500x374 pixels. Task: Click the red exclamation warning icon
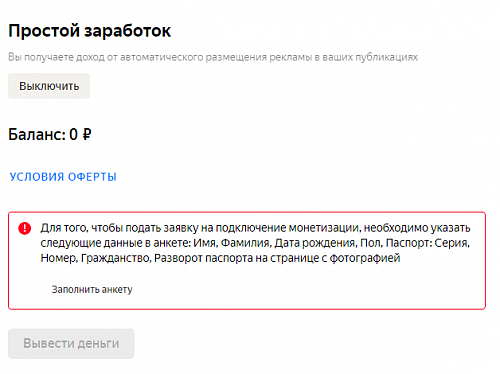click(x=25, y=228)
